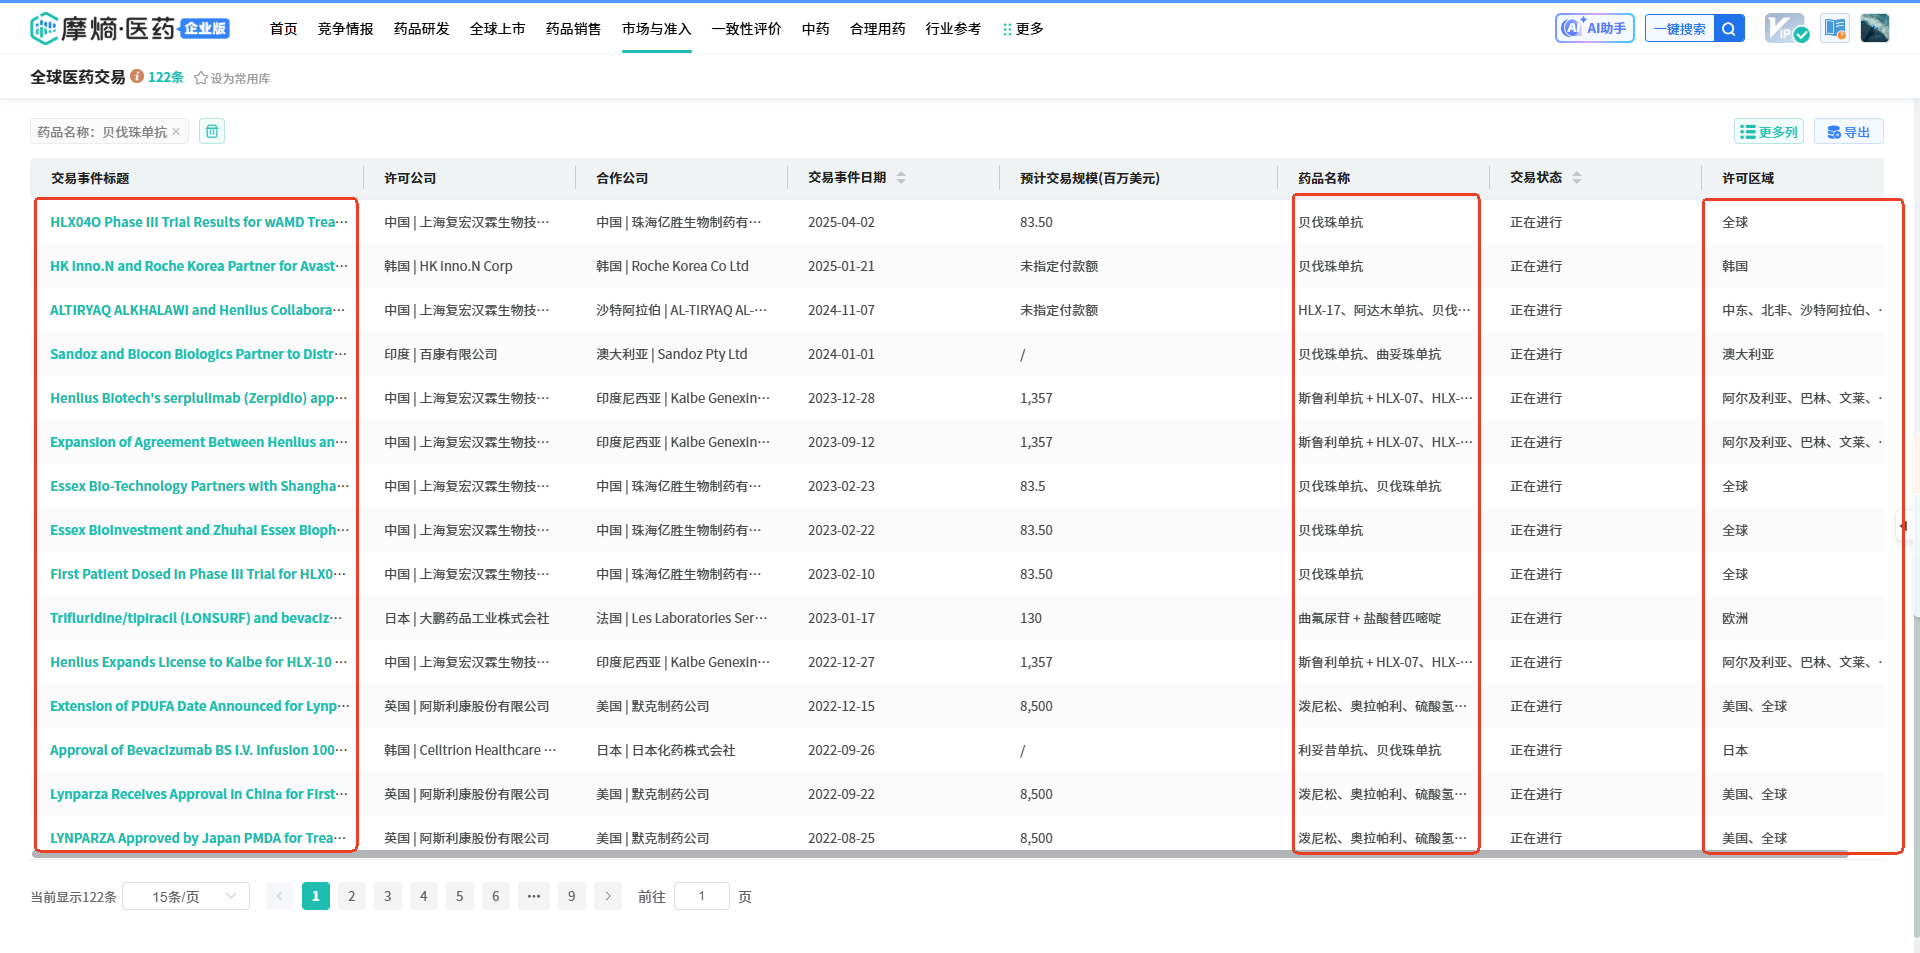1920x953 pixels.
Task: Click 印度 | 百康有限公司 cell
Action: (x=440, y=354)
